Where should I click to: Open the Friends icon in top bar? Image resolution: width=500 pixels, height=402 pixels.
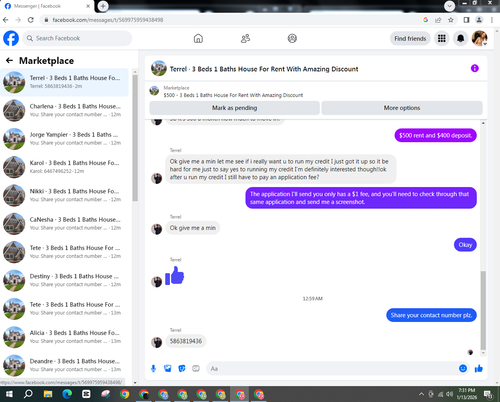[x=245, y=38]
